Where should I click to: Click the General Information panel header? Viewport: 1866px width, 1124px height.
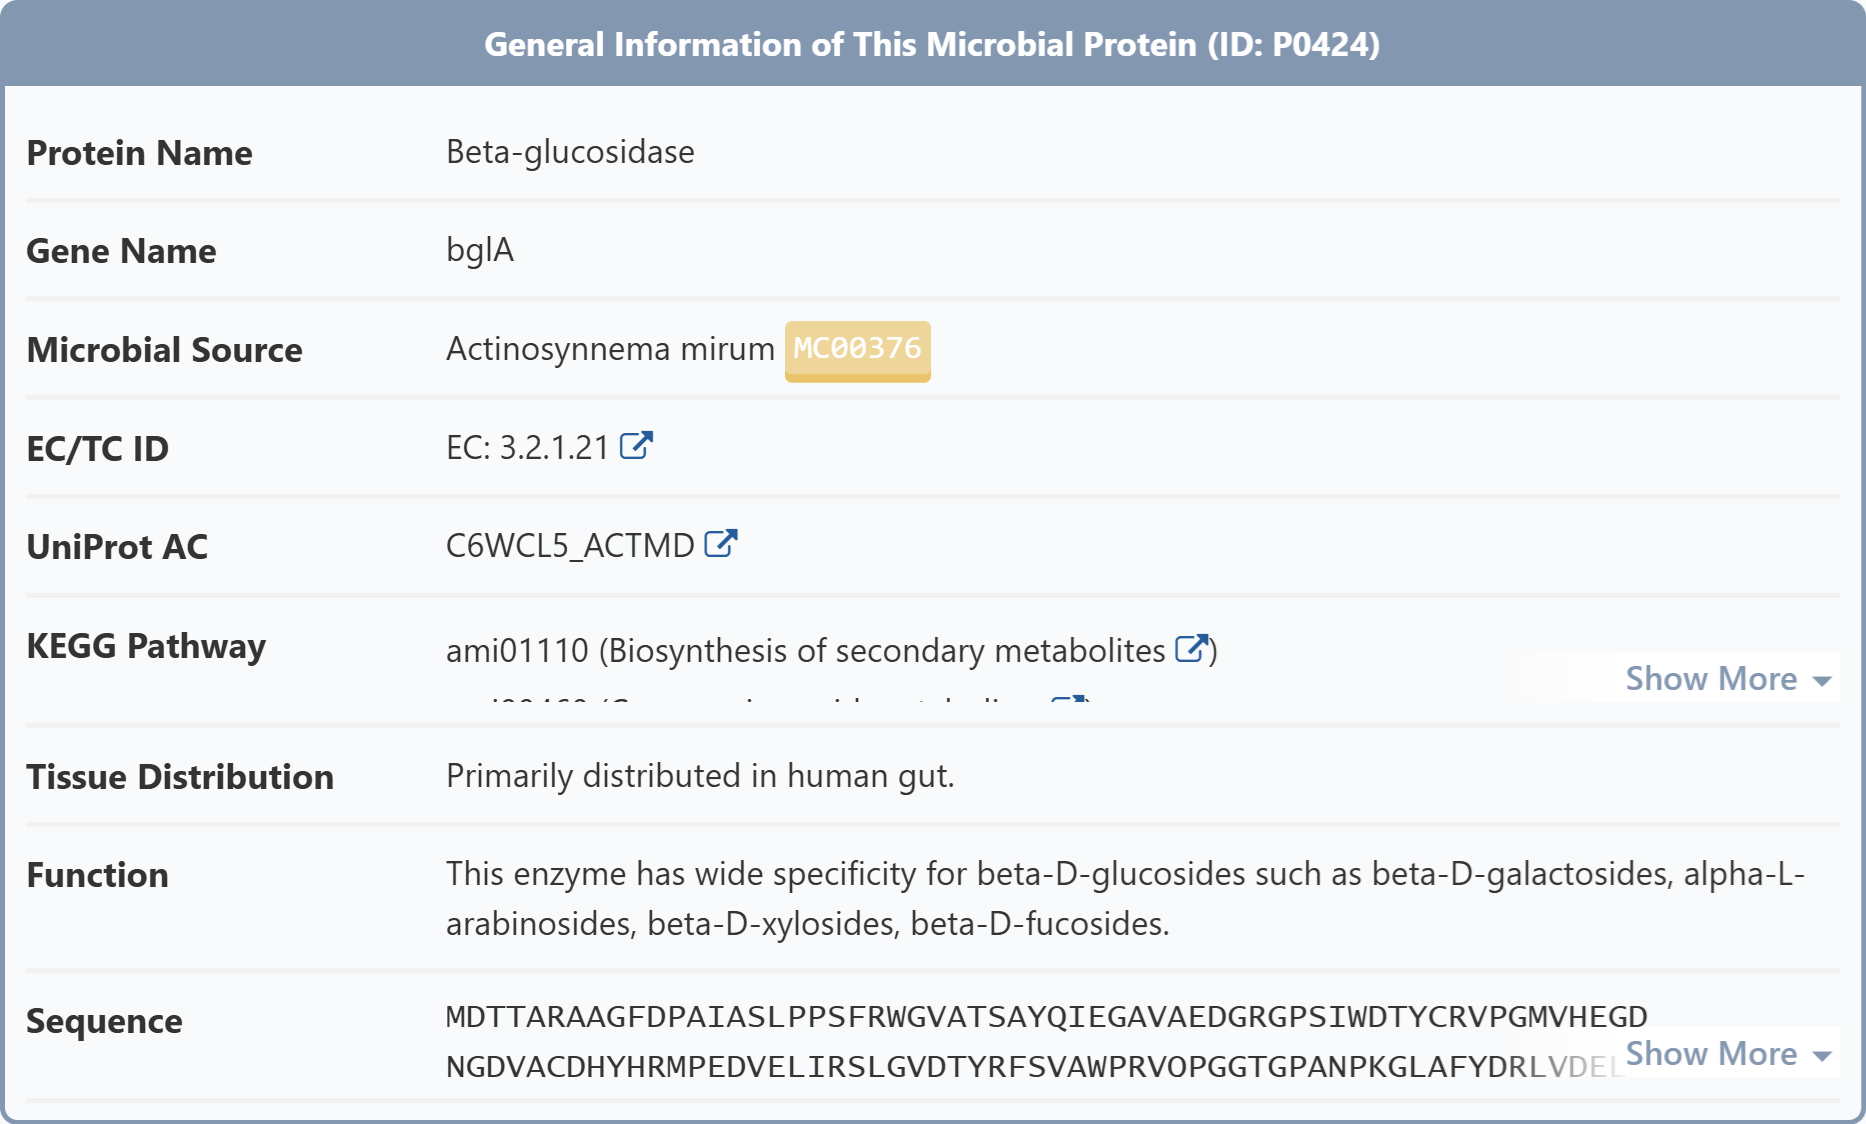click(x=932, y=44)
